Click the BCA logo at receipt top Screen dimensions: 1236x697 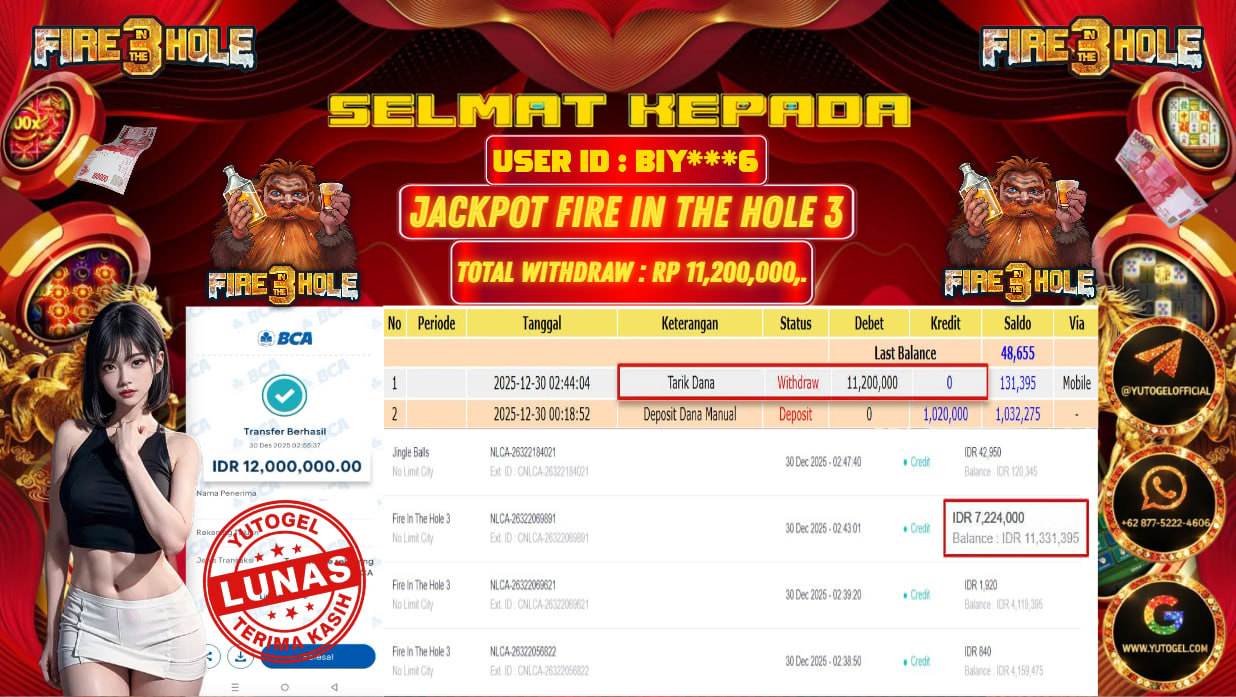point(285,338)
